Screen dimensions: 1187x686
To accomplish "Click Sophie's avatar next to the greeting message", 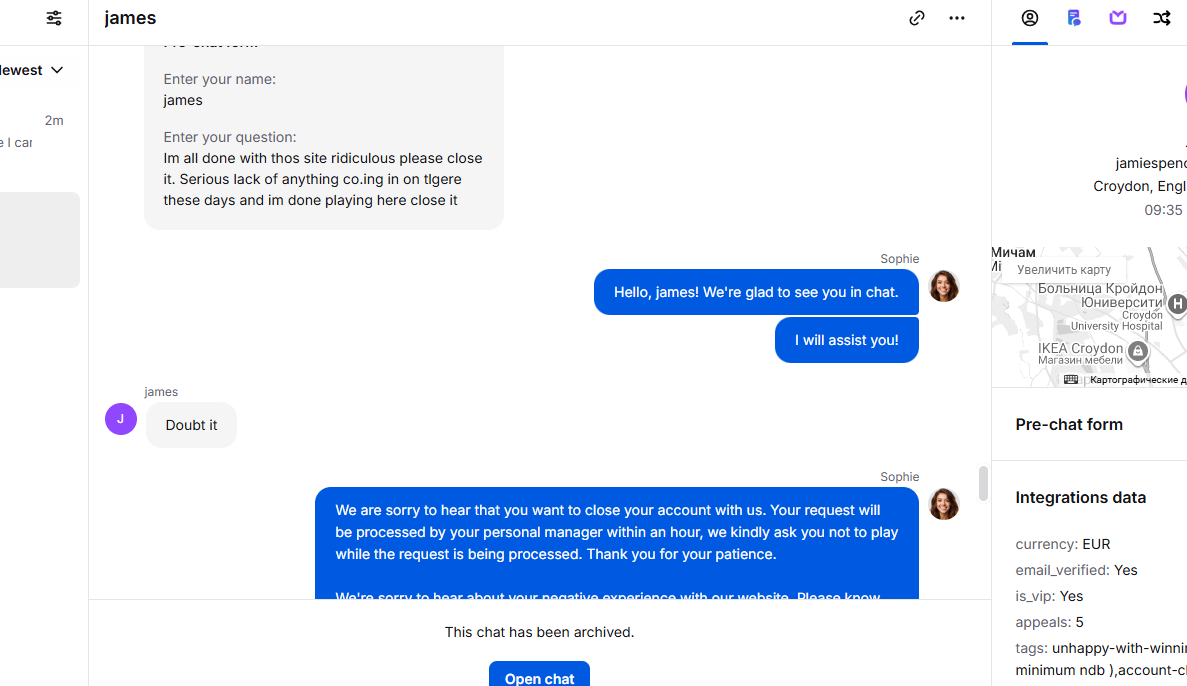I will pyautogui.click(x=944, y=286).
